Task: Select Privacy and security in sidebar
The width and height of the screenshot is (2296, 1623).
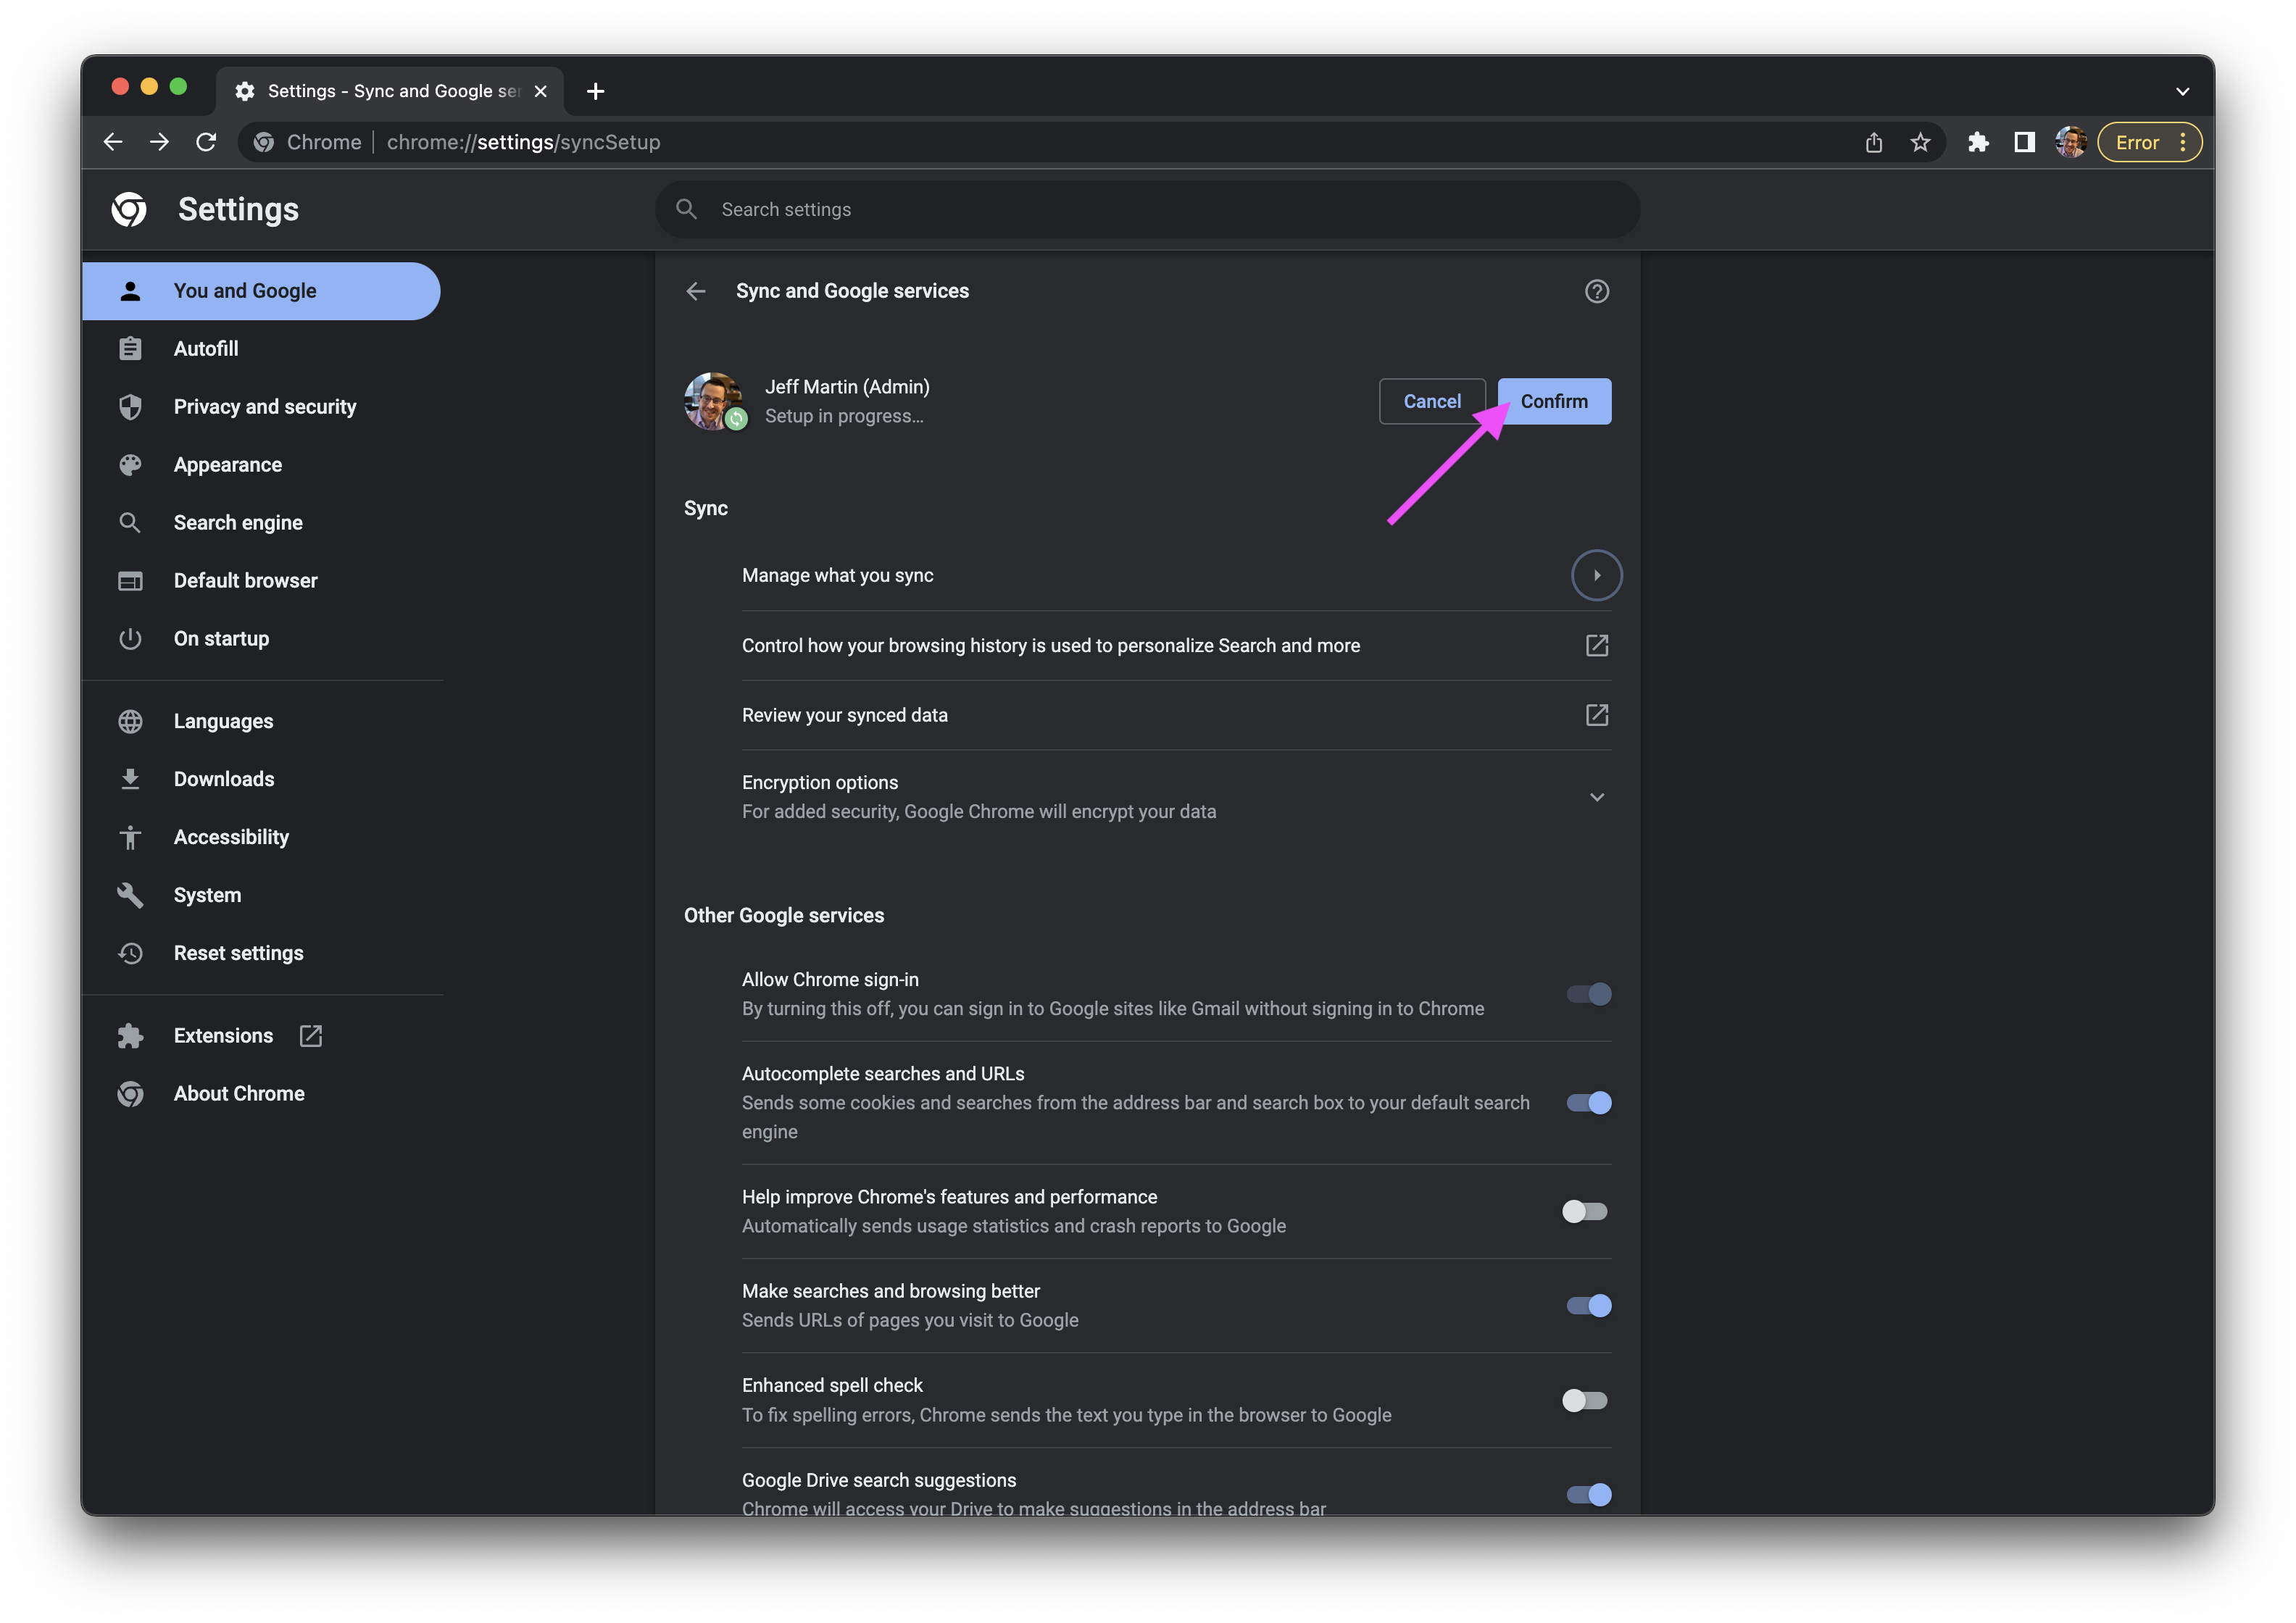Action: [264, 407]
